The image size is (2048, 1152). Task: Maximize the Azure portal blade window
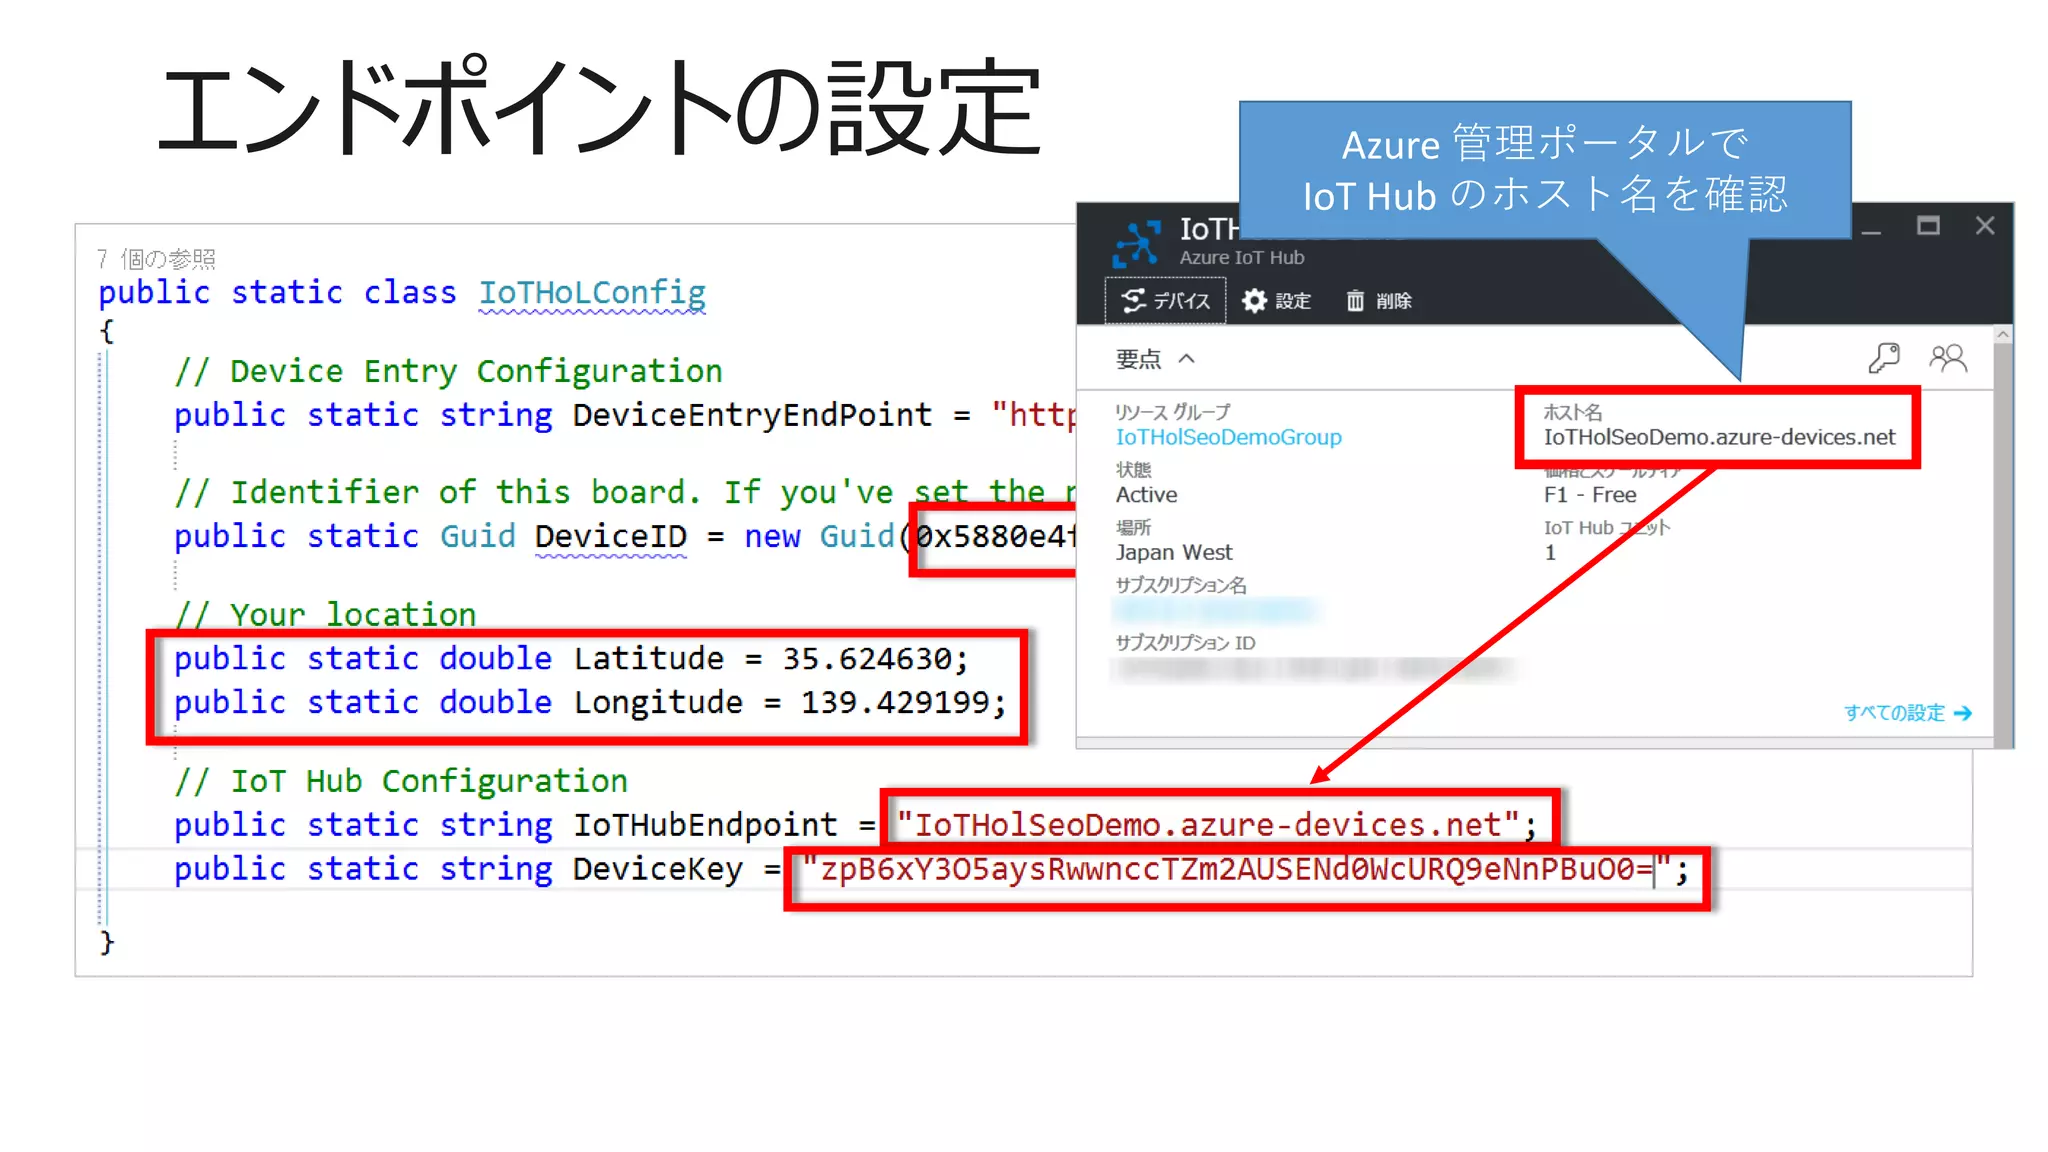point(1928,226)
